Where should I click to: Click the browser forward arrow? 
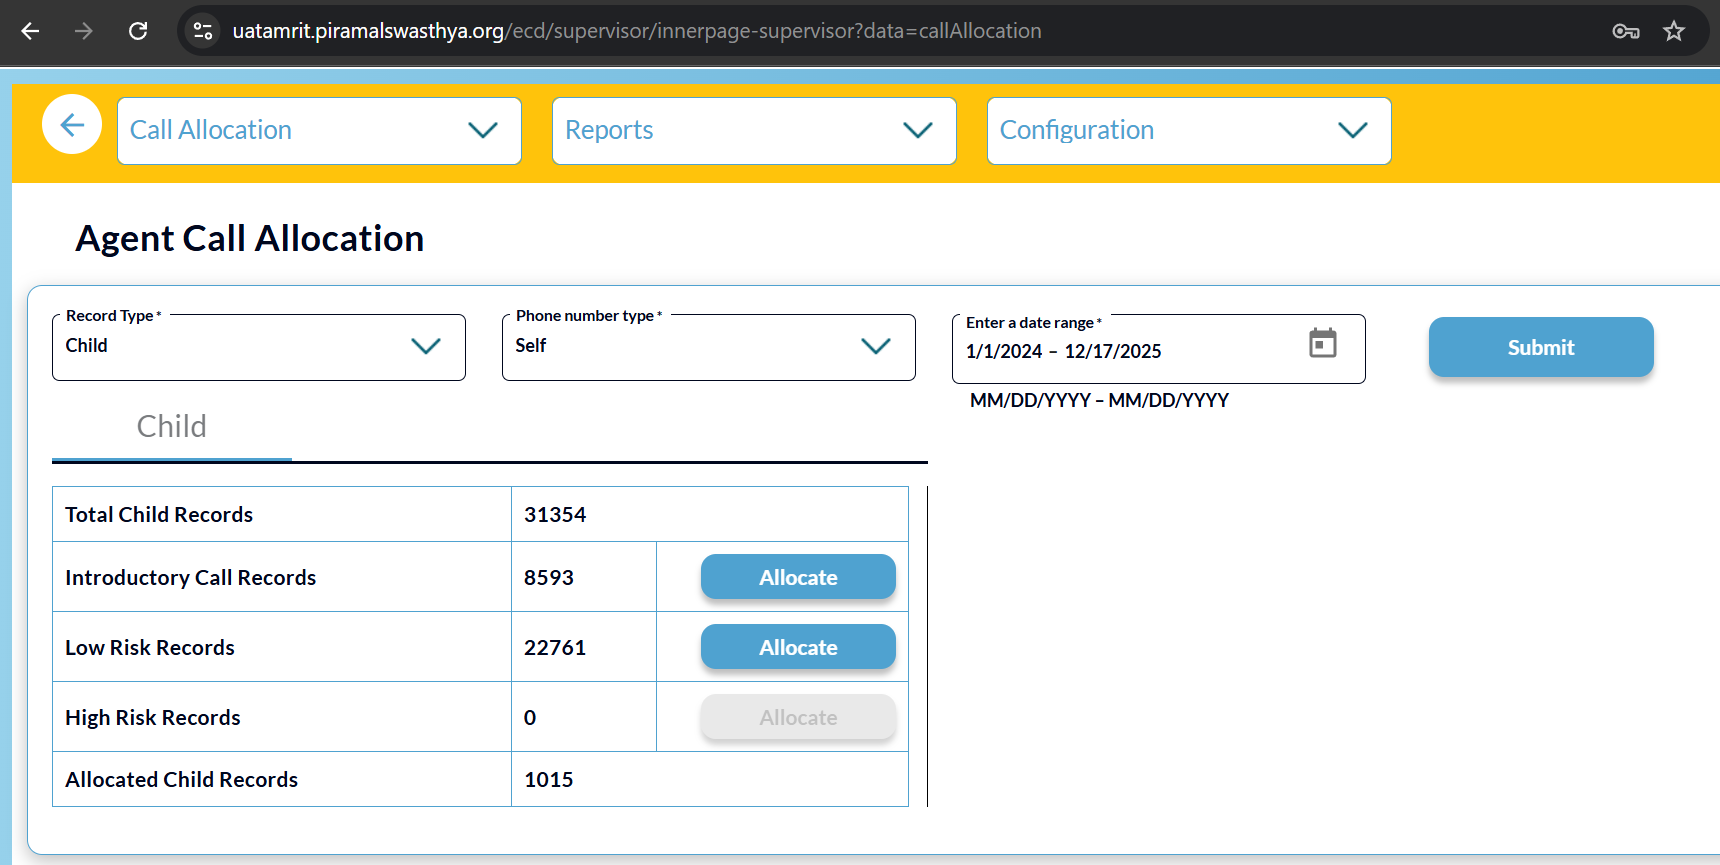point(84,31)
